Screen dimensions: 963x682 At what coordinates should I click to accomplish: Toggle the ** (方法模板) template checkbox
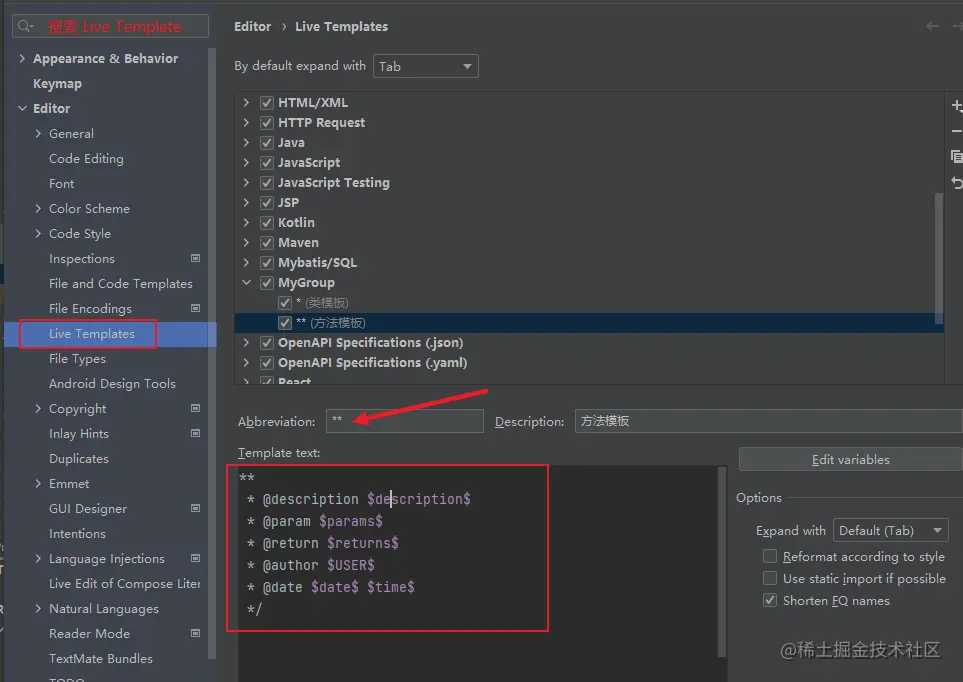pyautogui.click(x=284, y=323)
